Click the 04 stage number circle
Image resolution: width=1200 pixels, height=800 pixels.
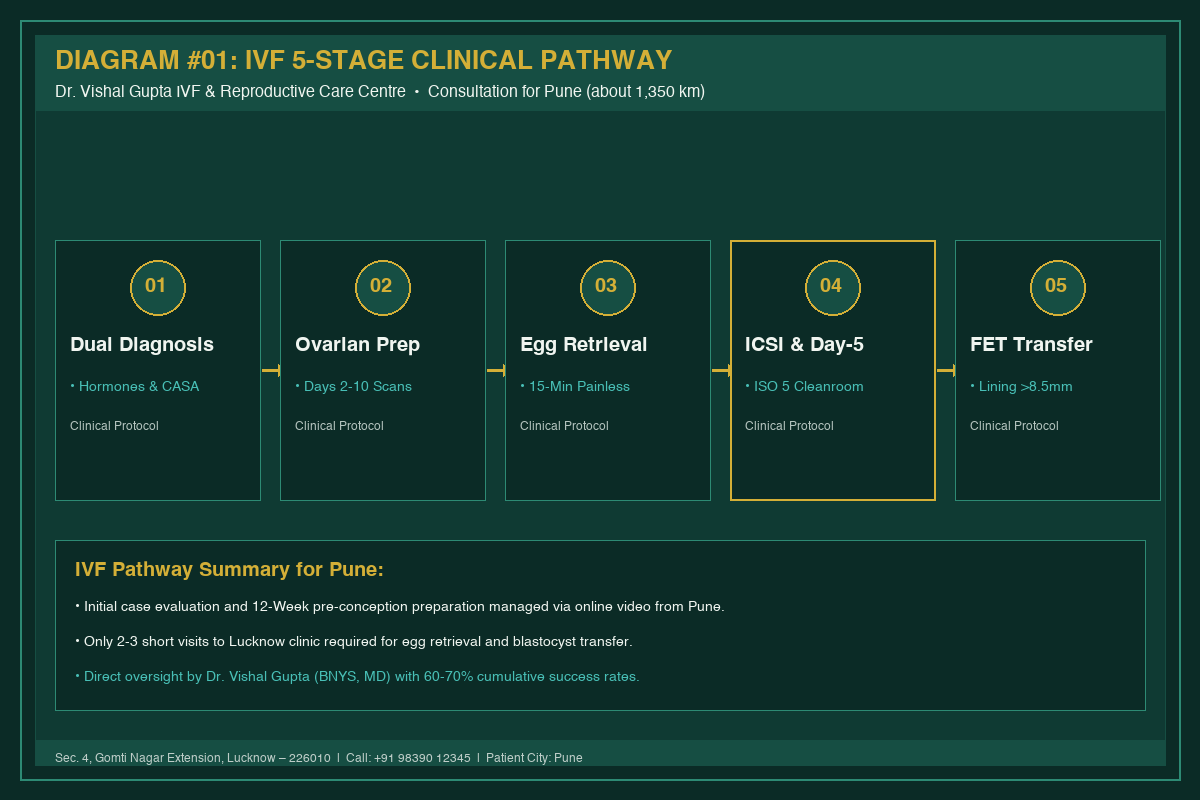point(833,287)
